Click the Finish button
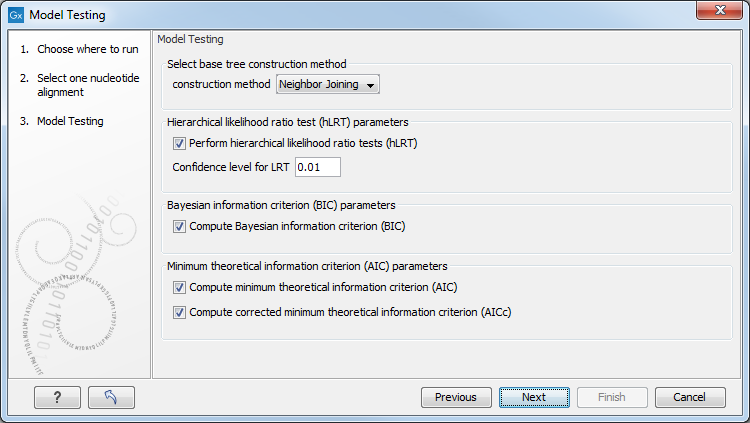750x423 pixels. (612, 397)
